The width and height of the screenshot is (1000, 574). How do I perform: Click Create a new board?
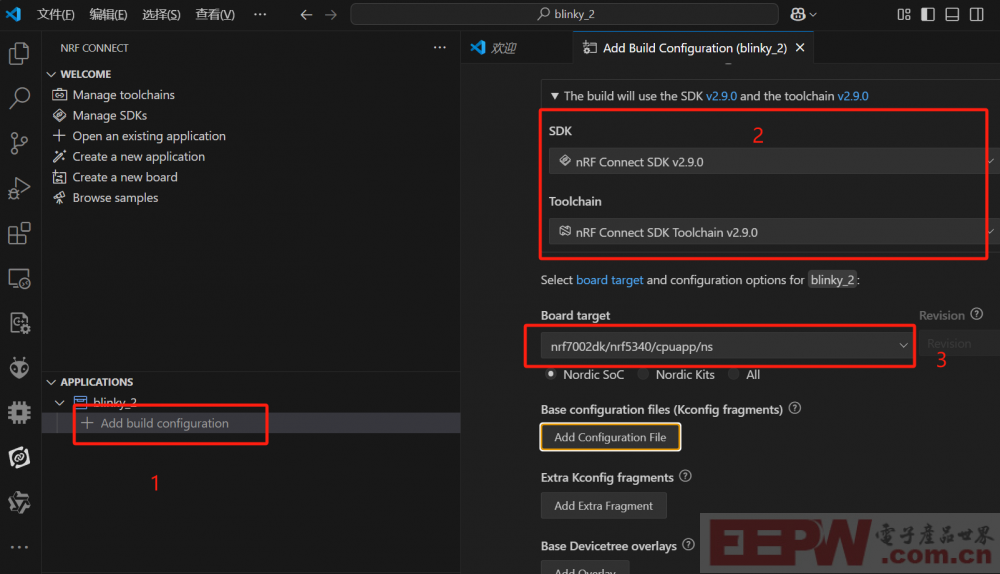click(x=125, y=177)
